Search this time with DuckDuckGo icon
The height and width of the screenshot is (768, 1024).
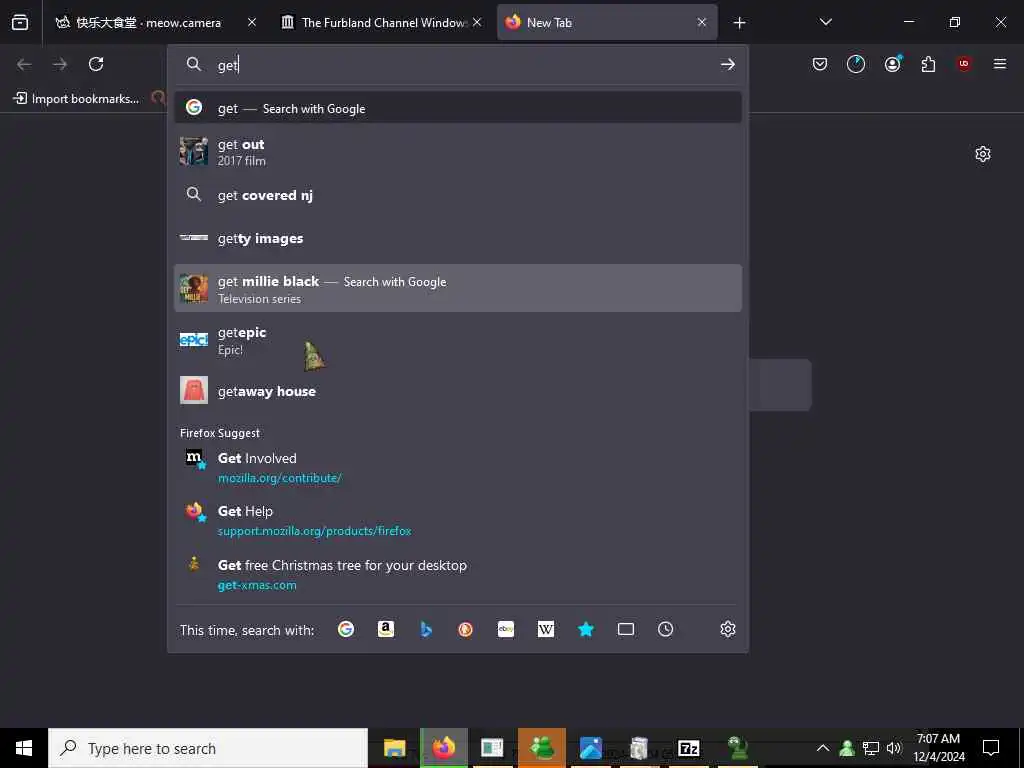pos(466,629)
